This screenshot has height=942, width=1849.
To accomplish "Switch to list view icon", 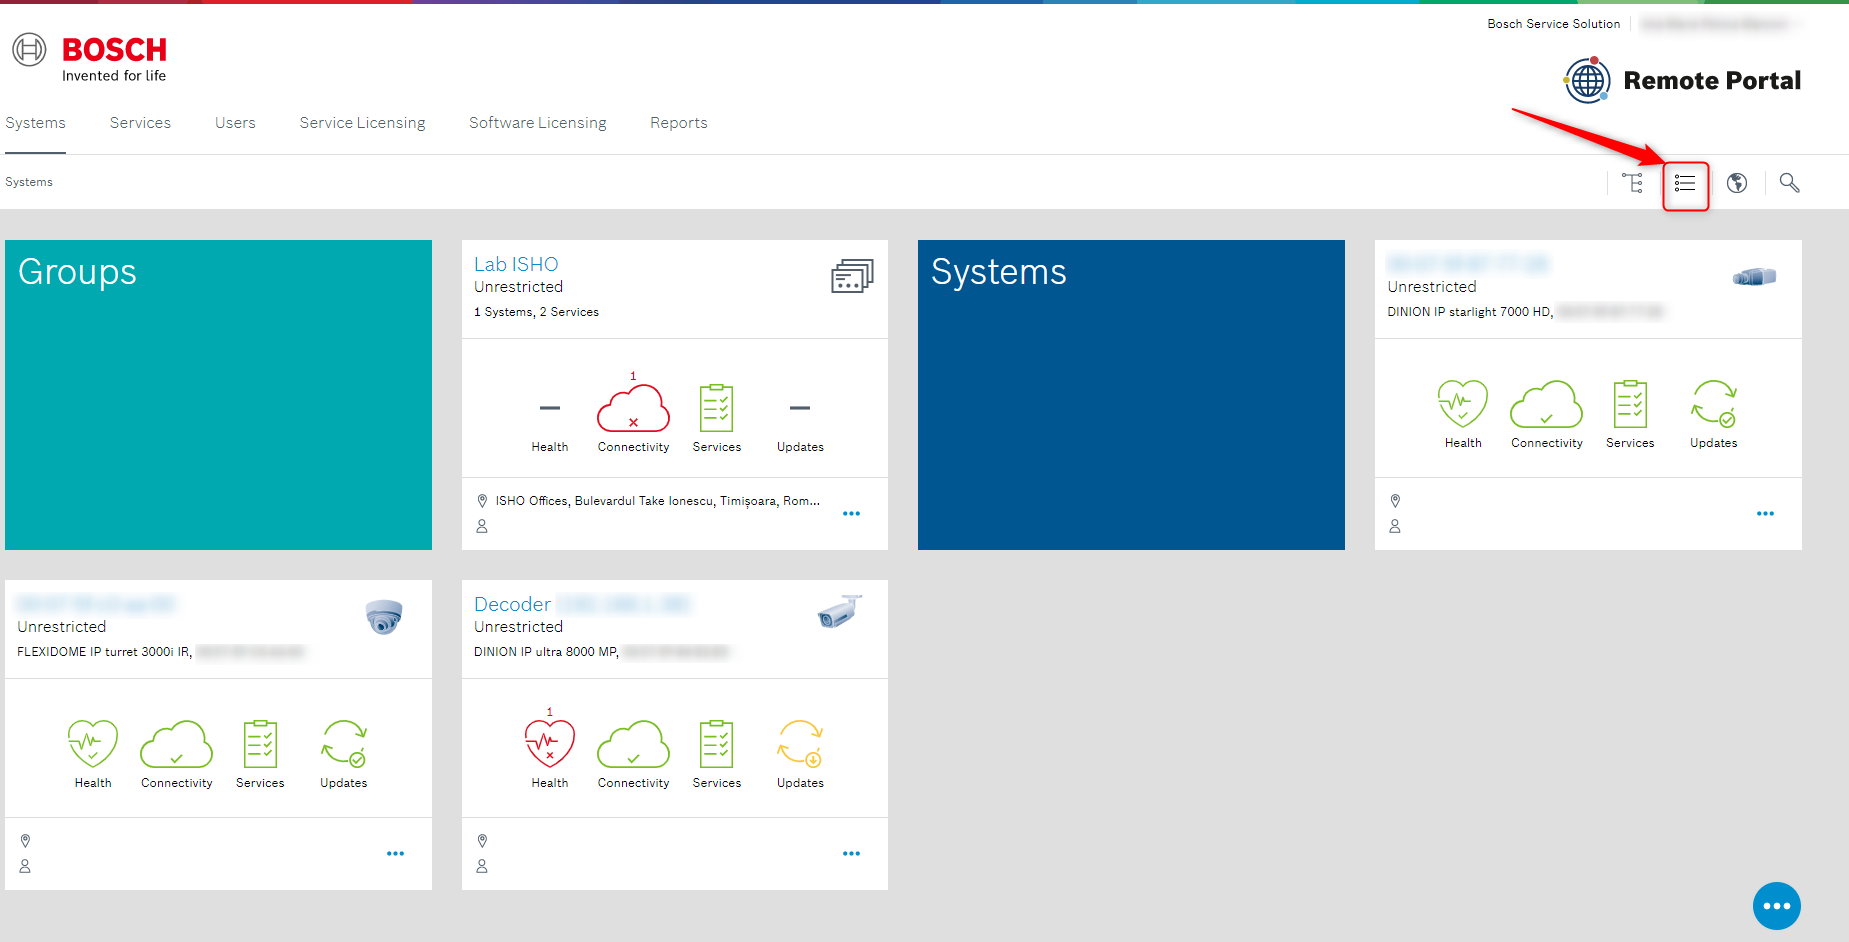I will click(x=1685, y=184).
